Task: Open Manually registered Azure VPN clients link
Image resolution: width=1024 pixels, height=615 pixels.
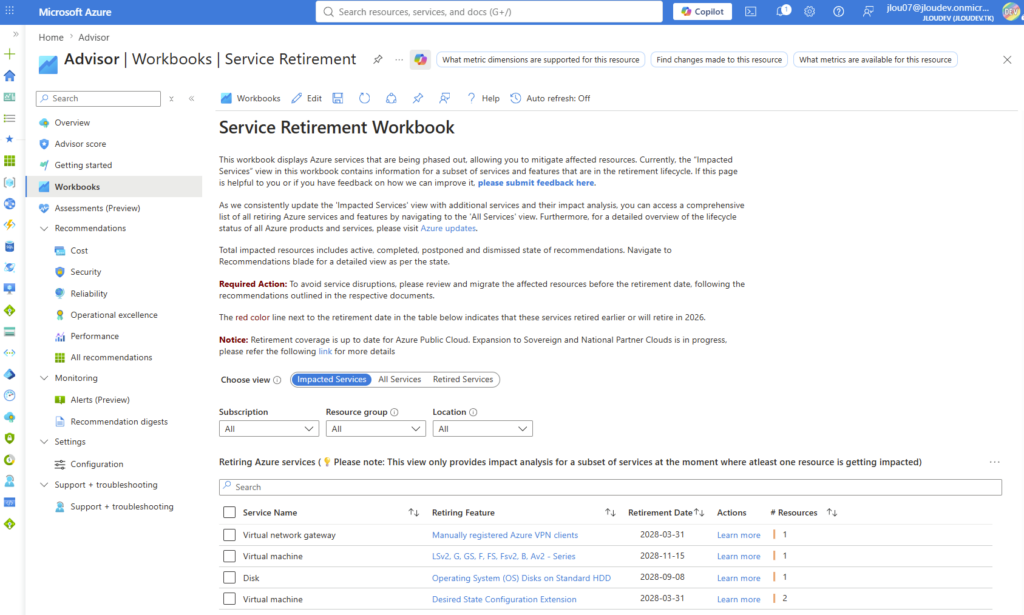Action: [505, 535]
